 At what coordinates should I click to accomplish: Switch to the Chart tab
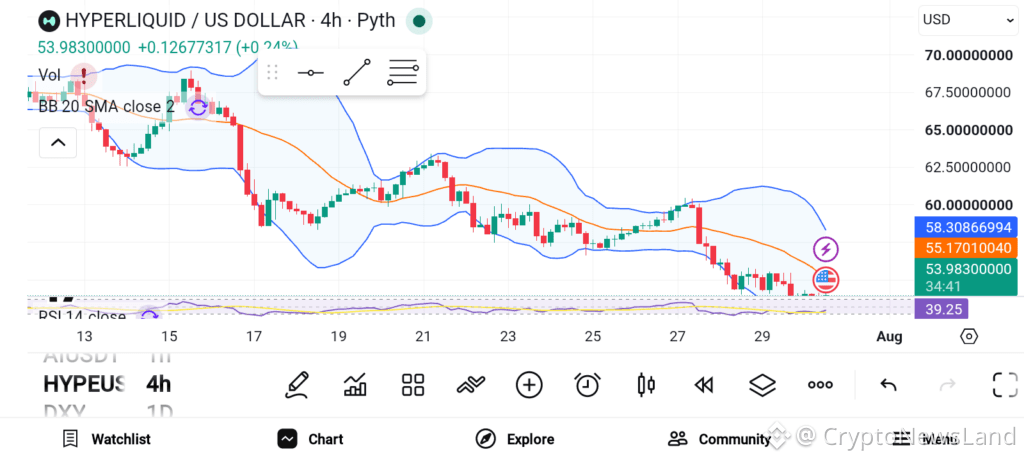310,439
